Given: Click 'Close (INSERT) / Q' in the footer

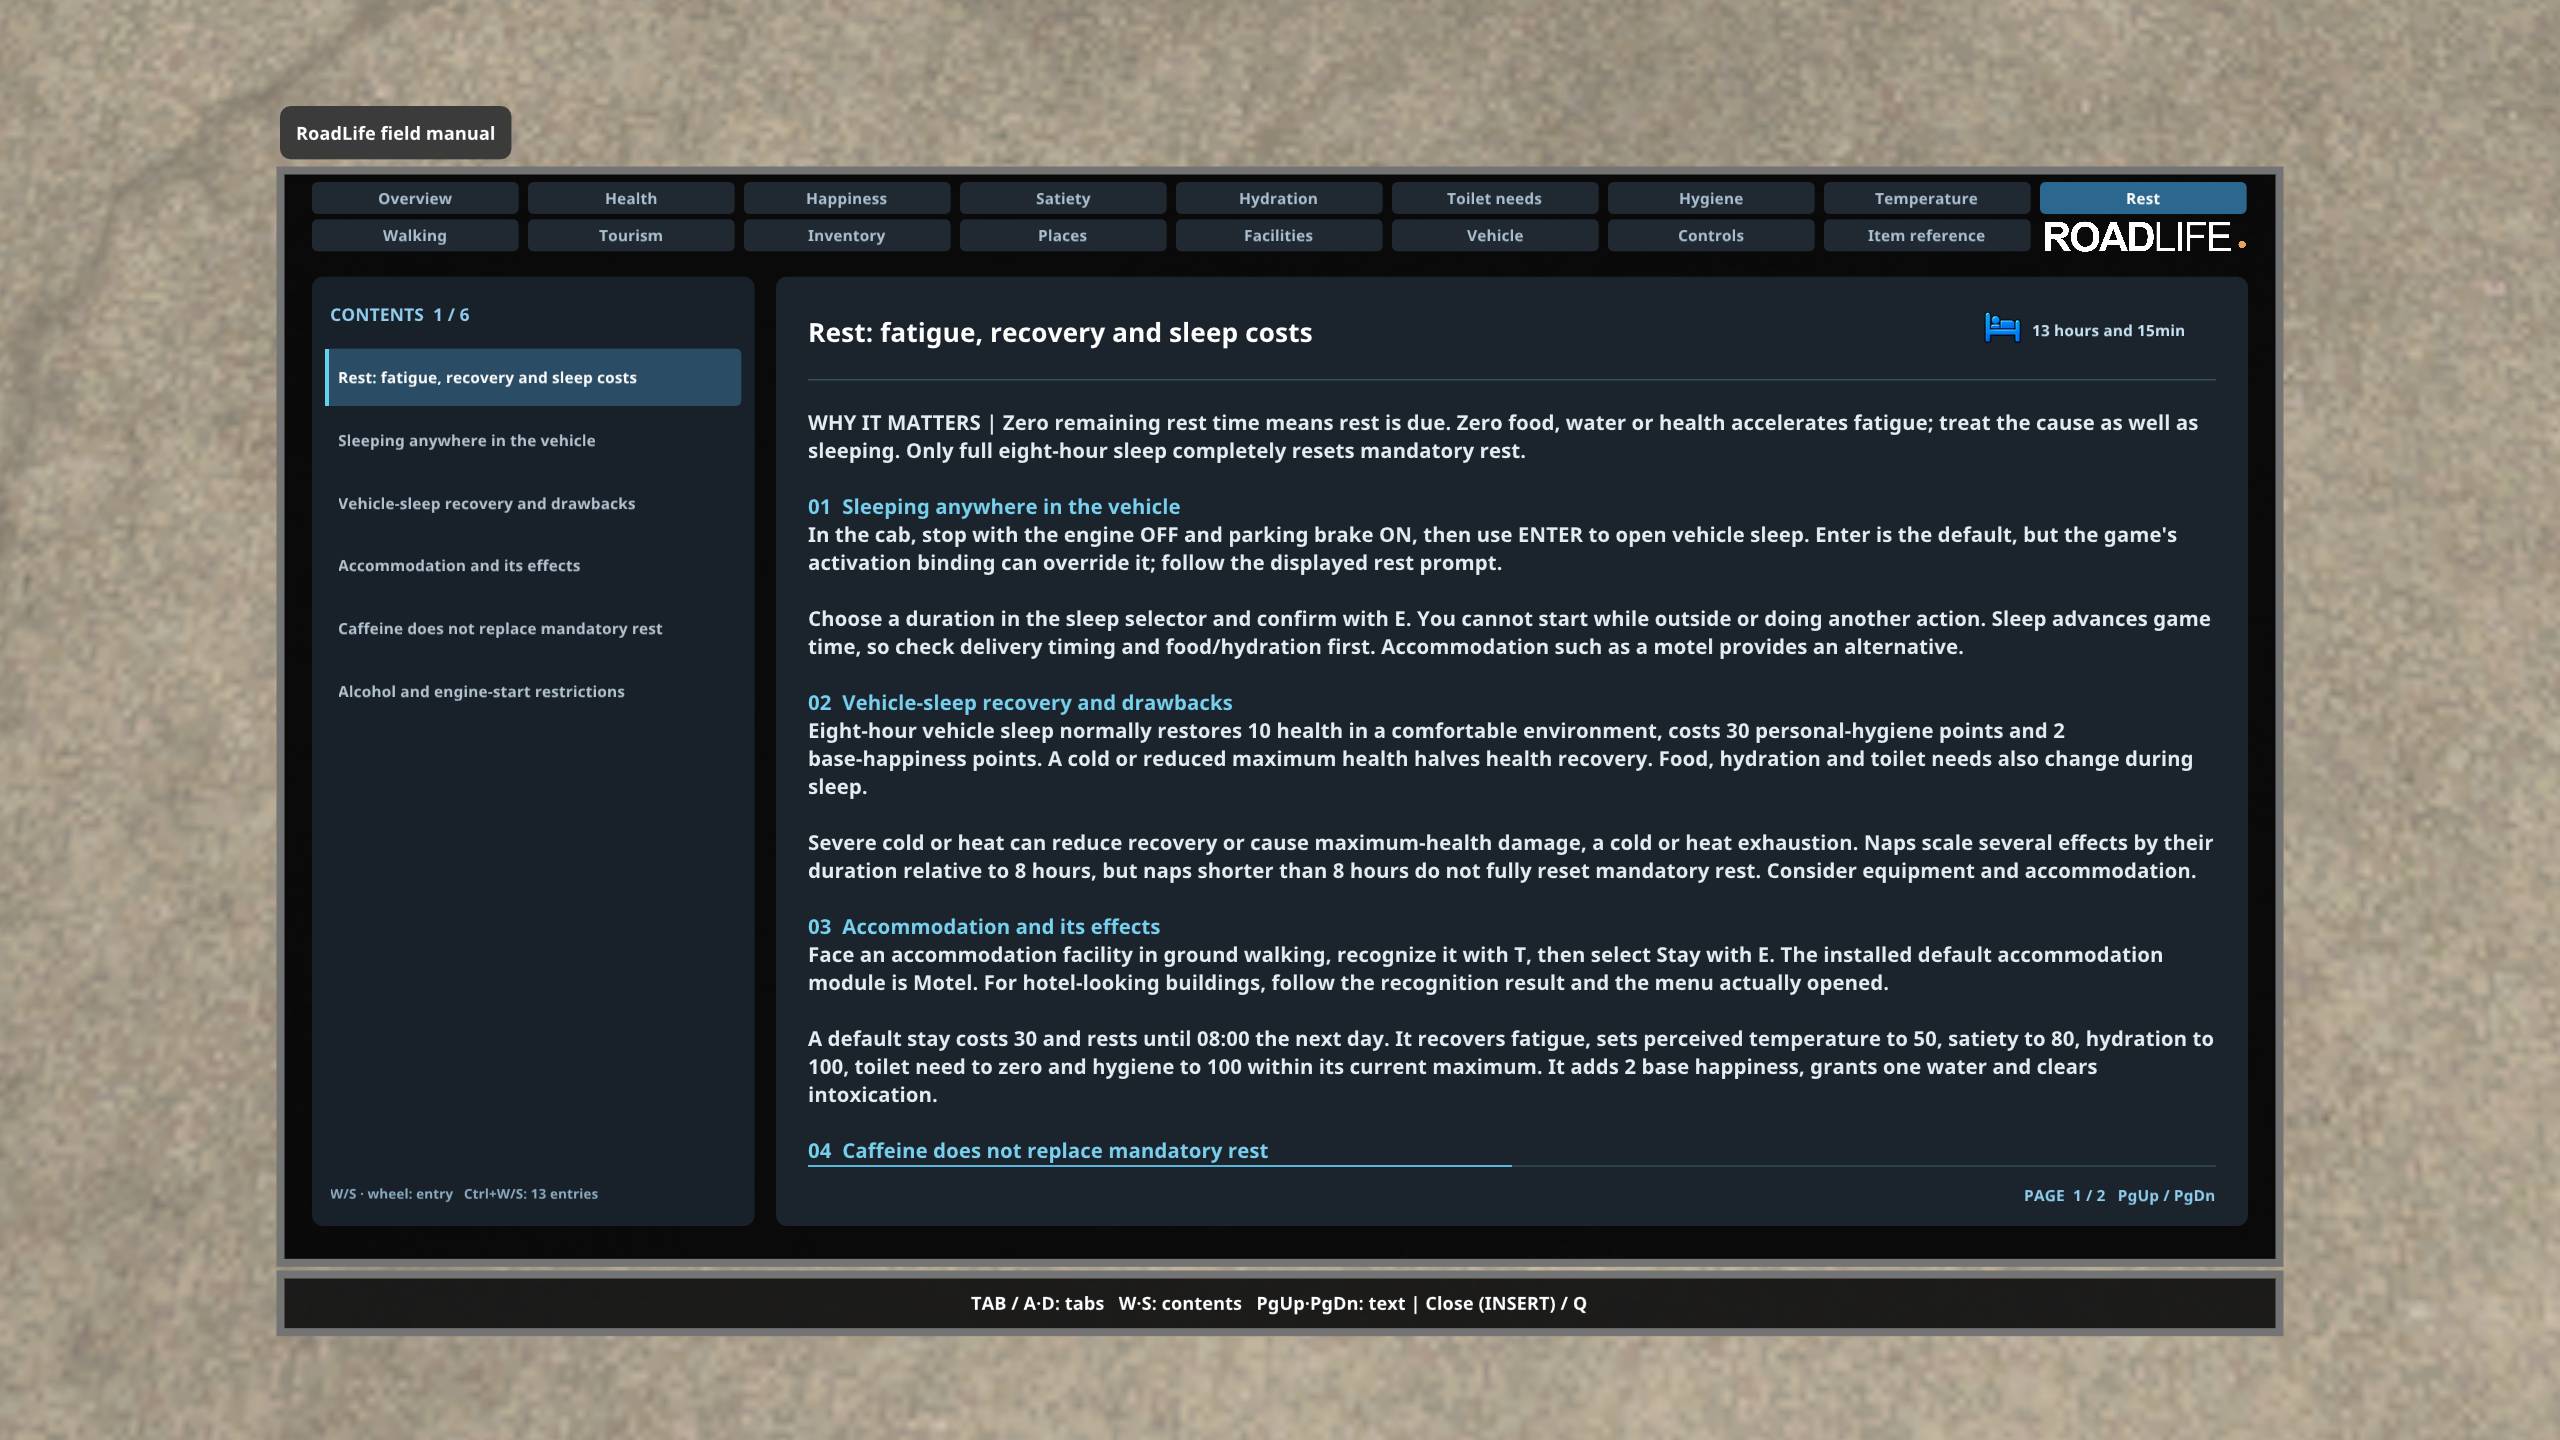Looking at the screenshot, I should [x=1506, y=1303].
